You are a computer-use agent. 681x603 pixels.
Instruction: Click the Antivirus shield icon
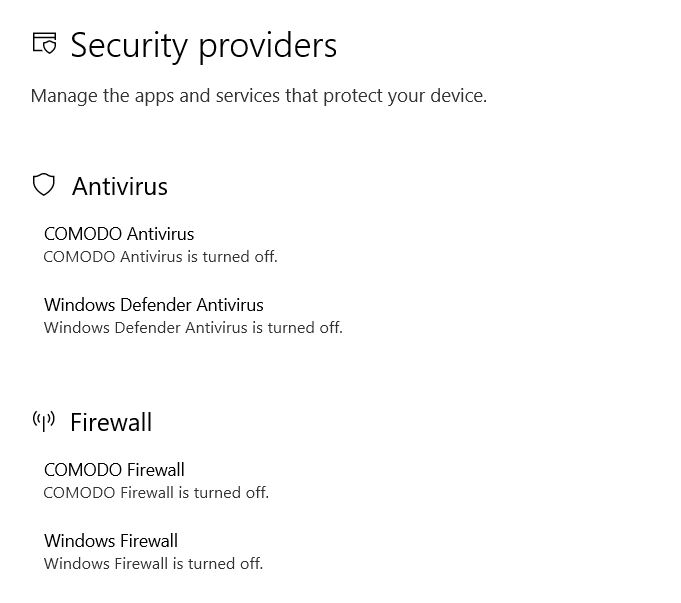point(43,185)
